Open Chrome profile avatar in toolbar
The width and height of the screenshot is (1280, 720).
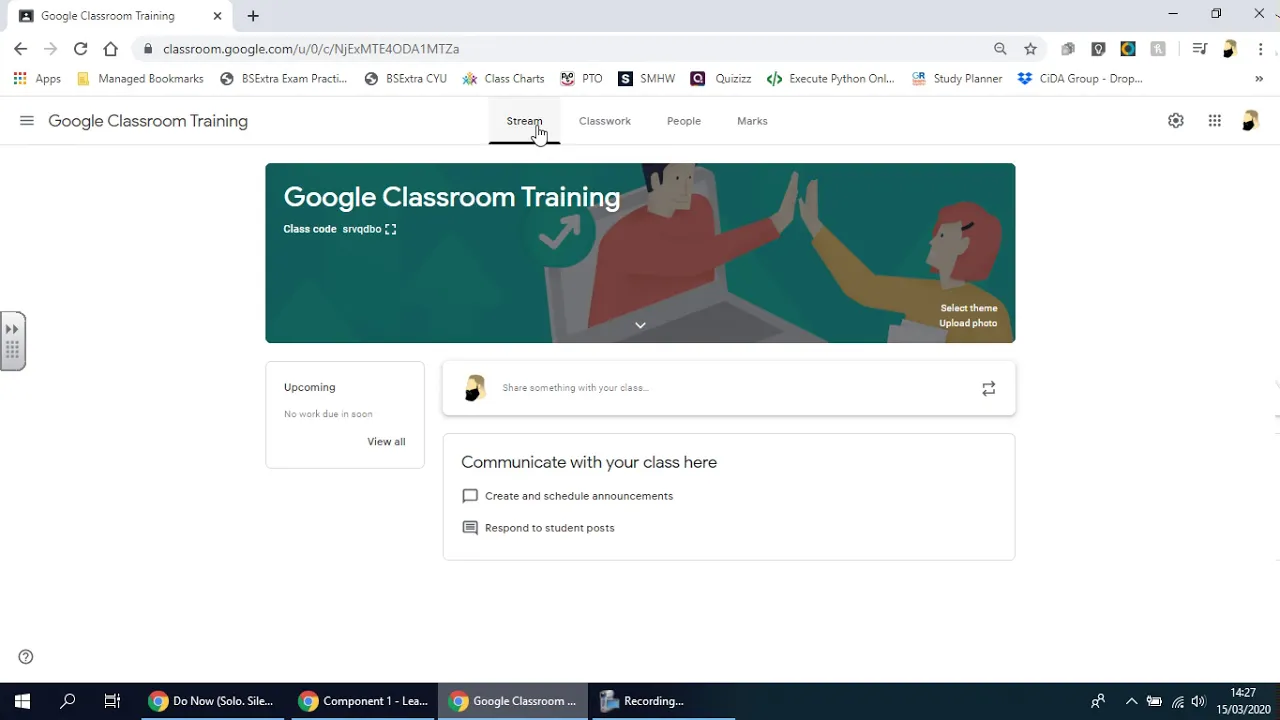1230,49
